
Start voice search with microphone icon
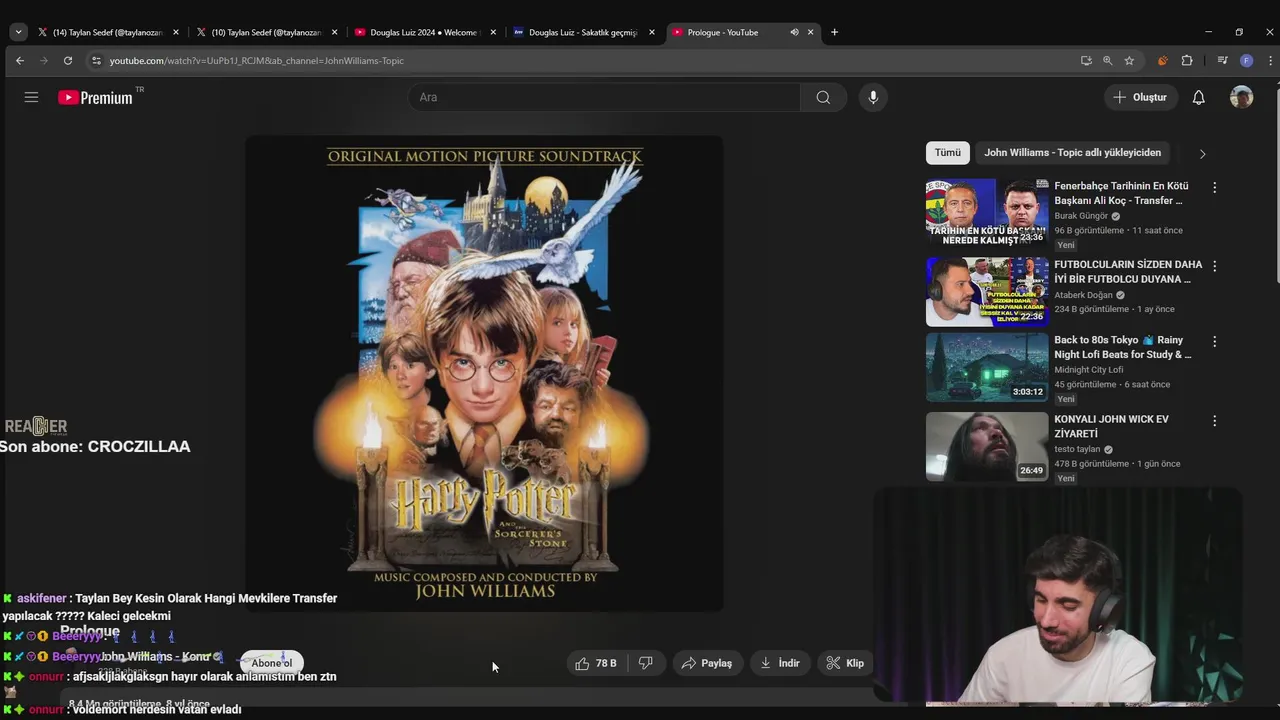(873, 97)
